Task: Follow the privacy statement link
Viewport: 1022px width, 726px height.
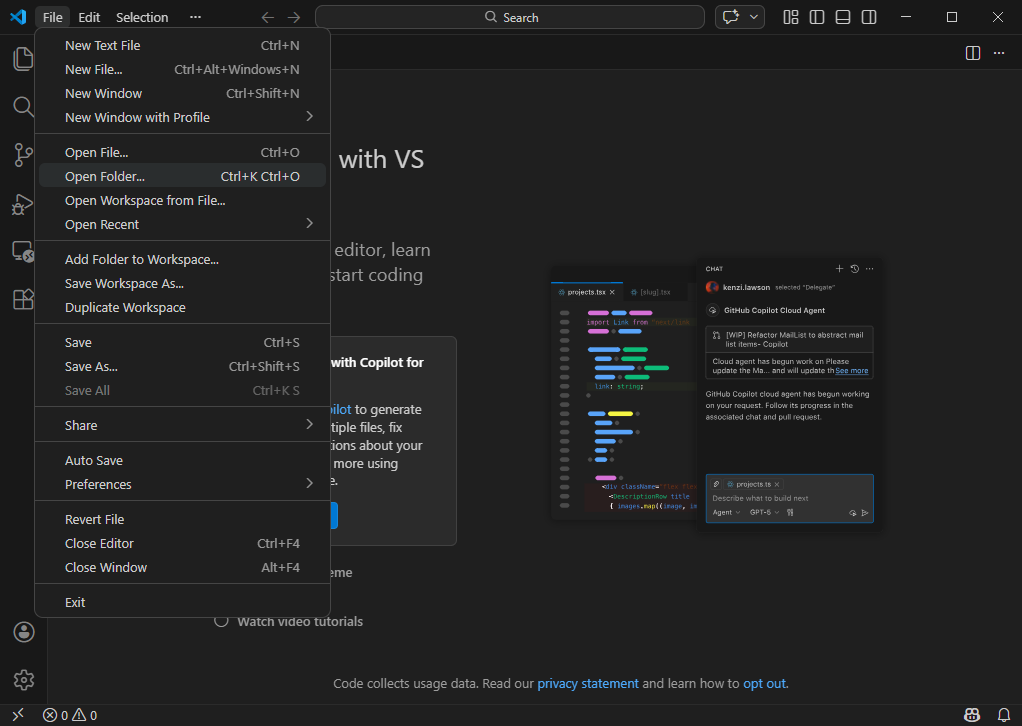Action: click(587, 684)
